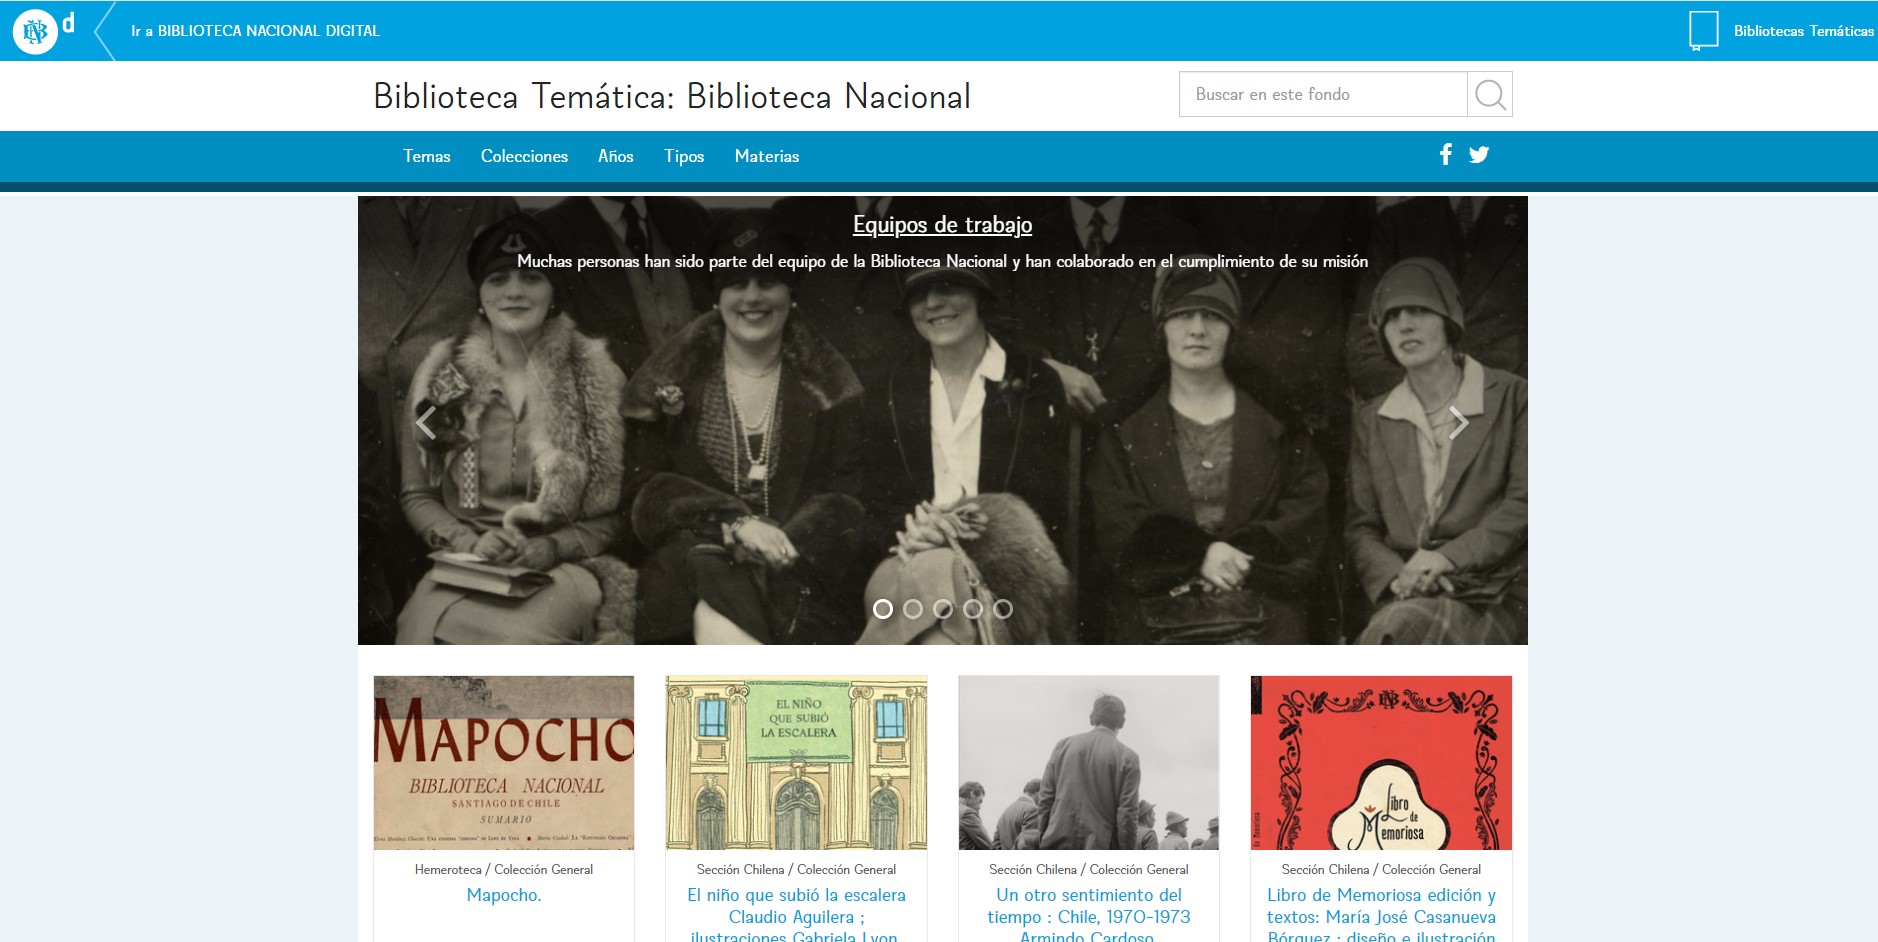Open the Twitter bird icon

[1479, 155]
